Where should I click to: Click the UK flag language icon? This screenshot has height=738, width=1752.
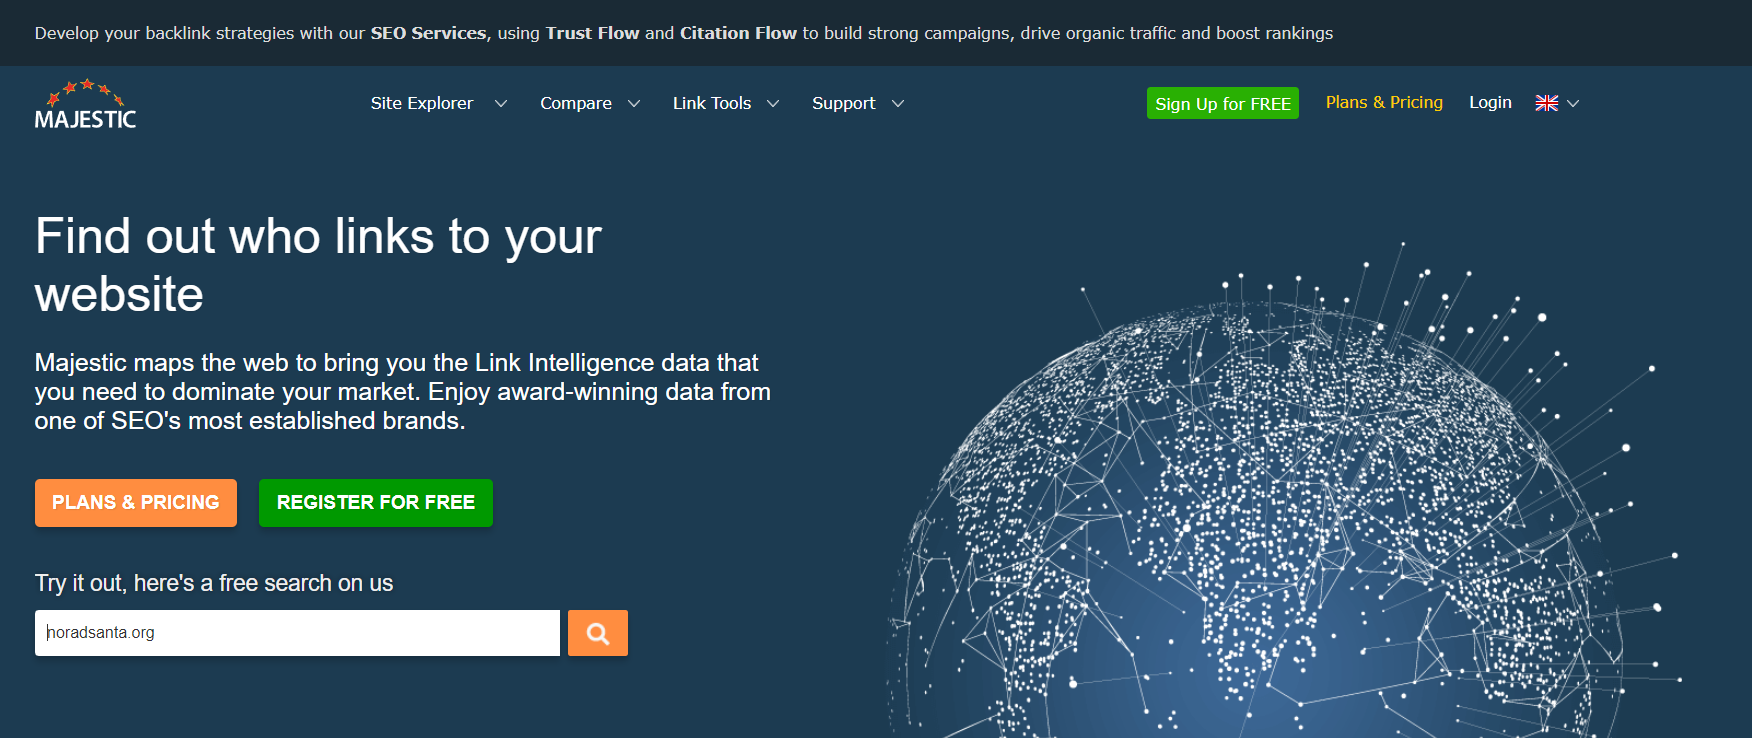pos(1546,103)
